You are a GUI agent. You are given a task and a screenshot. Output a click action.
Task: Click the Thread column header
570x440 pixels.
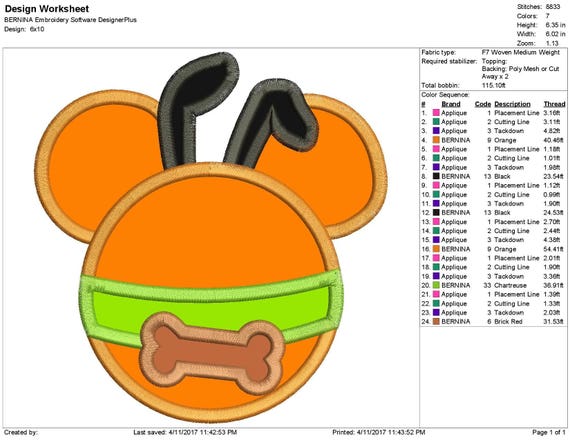coord(554,104)
